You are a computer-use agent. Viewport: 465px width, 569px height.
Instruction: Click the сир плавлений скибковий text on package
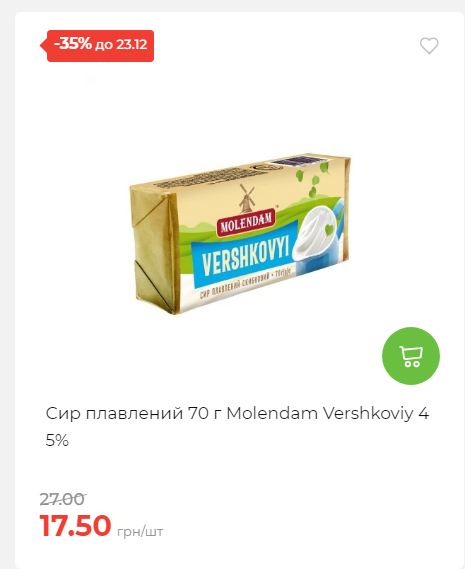tap(234, 287)
